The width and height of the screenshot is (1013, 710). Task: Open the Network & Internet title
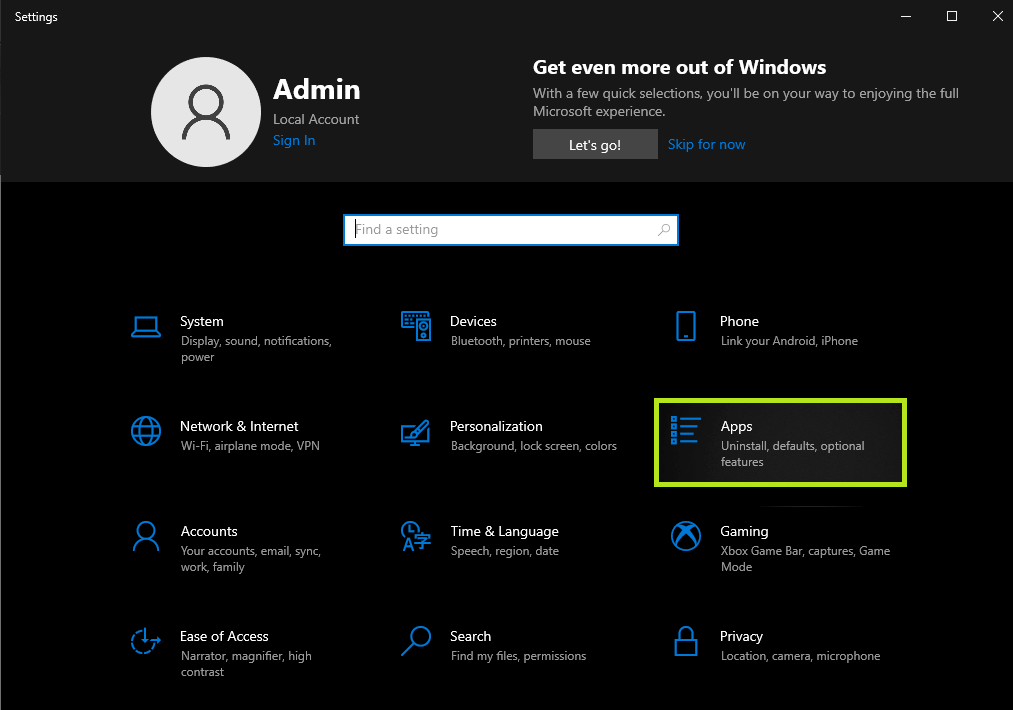point(239,426)
